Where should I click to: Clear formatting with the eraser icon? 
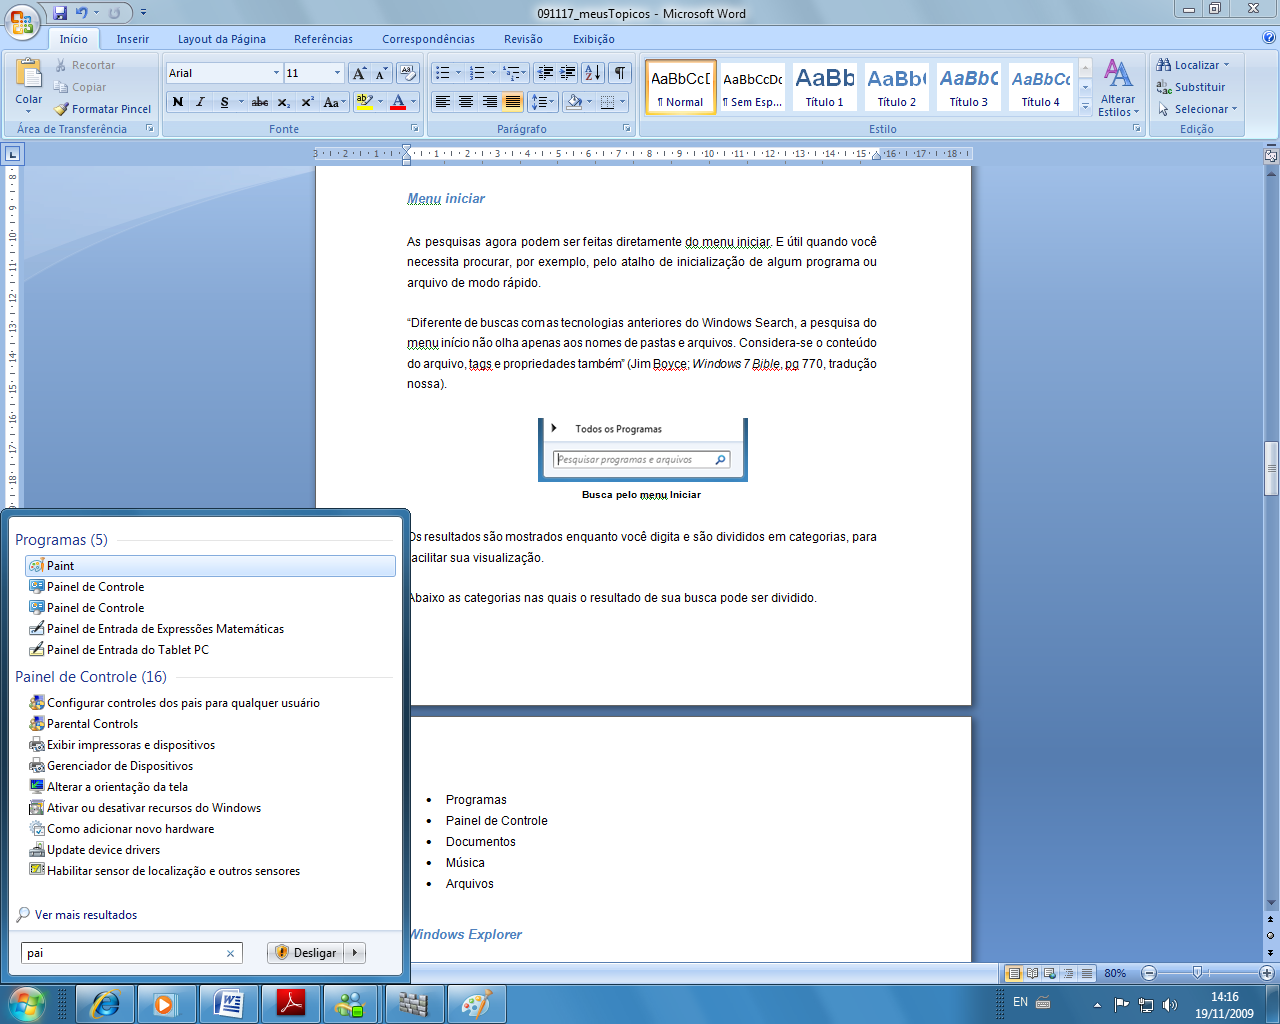click(x=407, y=73)
